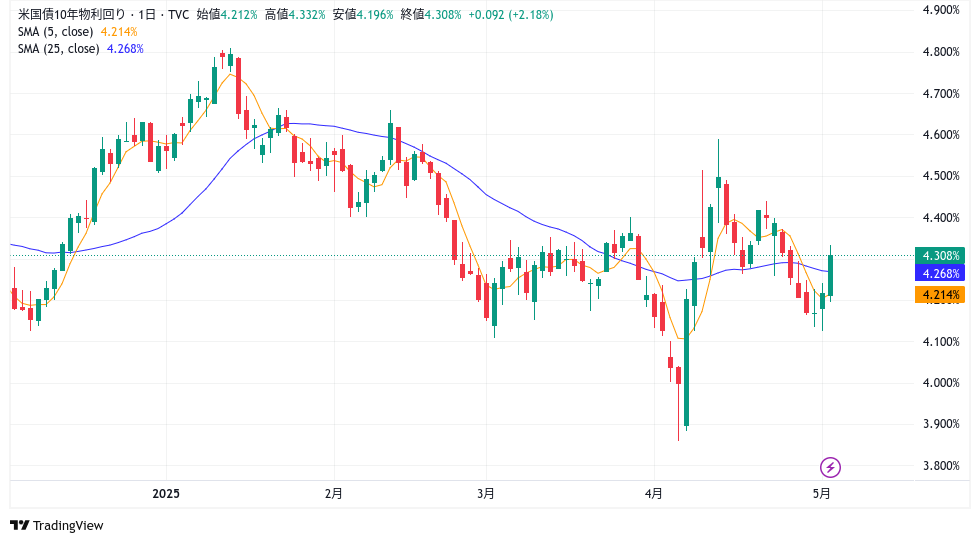
Task: Select the SMA (25, close) indicator label
Action: (x=59, y=49)
